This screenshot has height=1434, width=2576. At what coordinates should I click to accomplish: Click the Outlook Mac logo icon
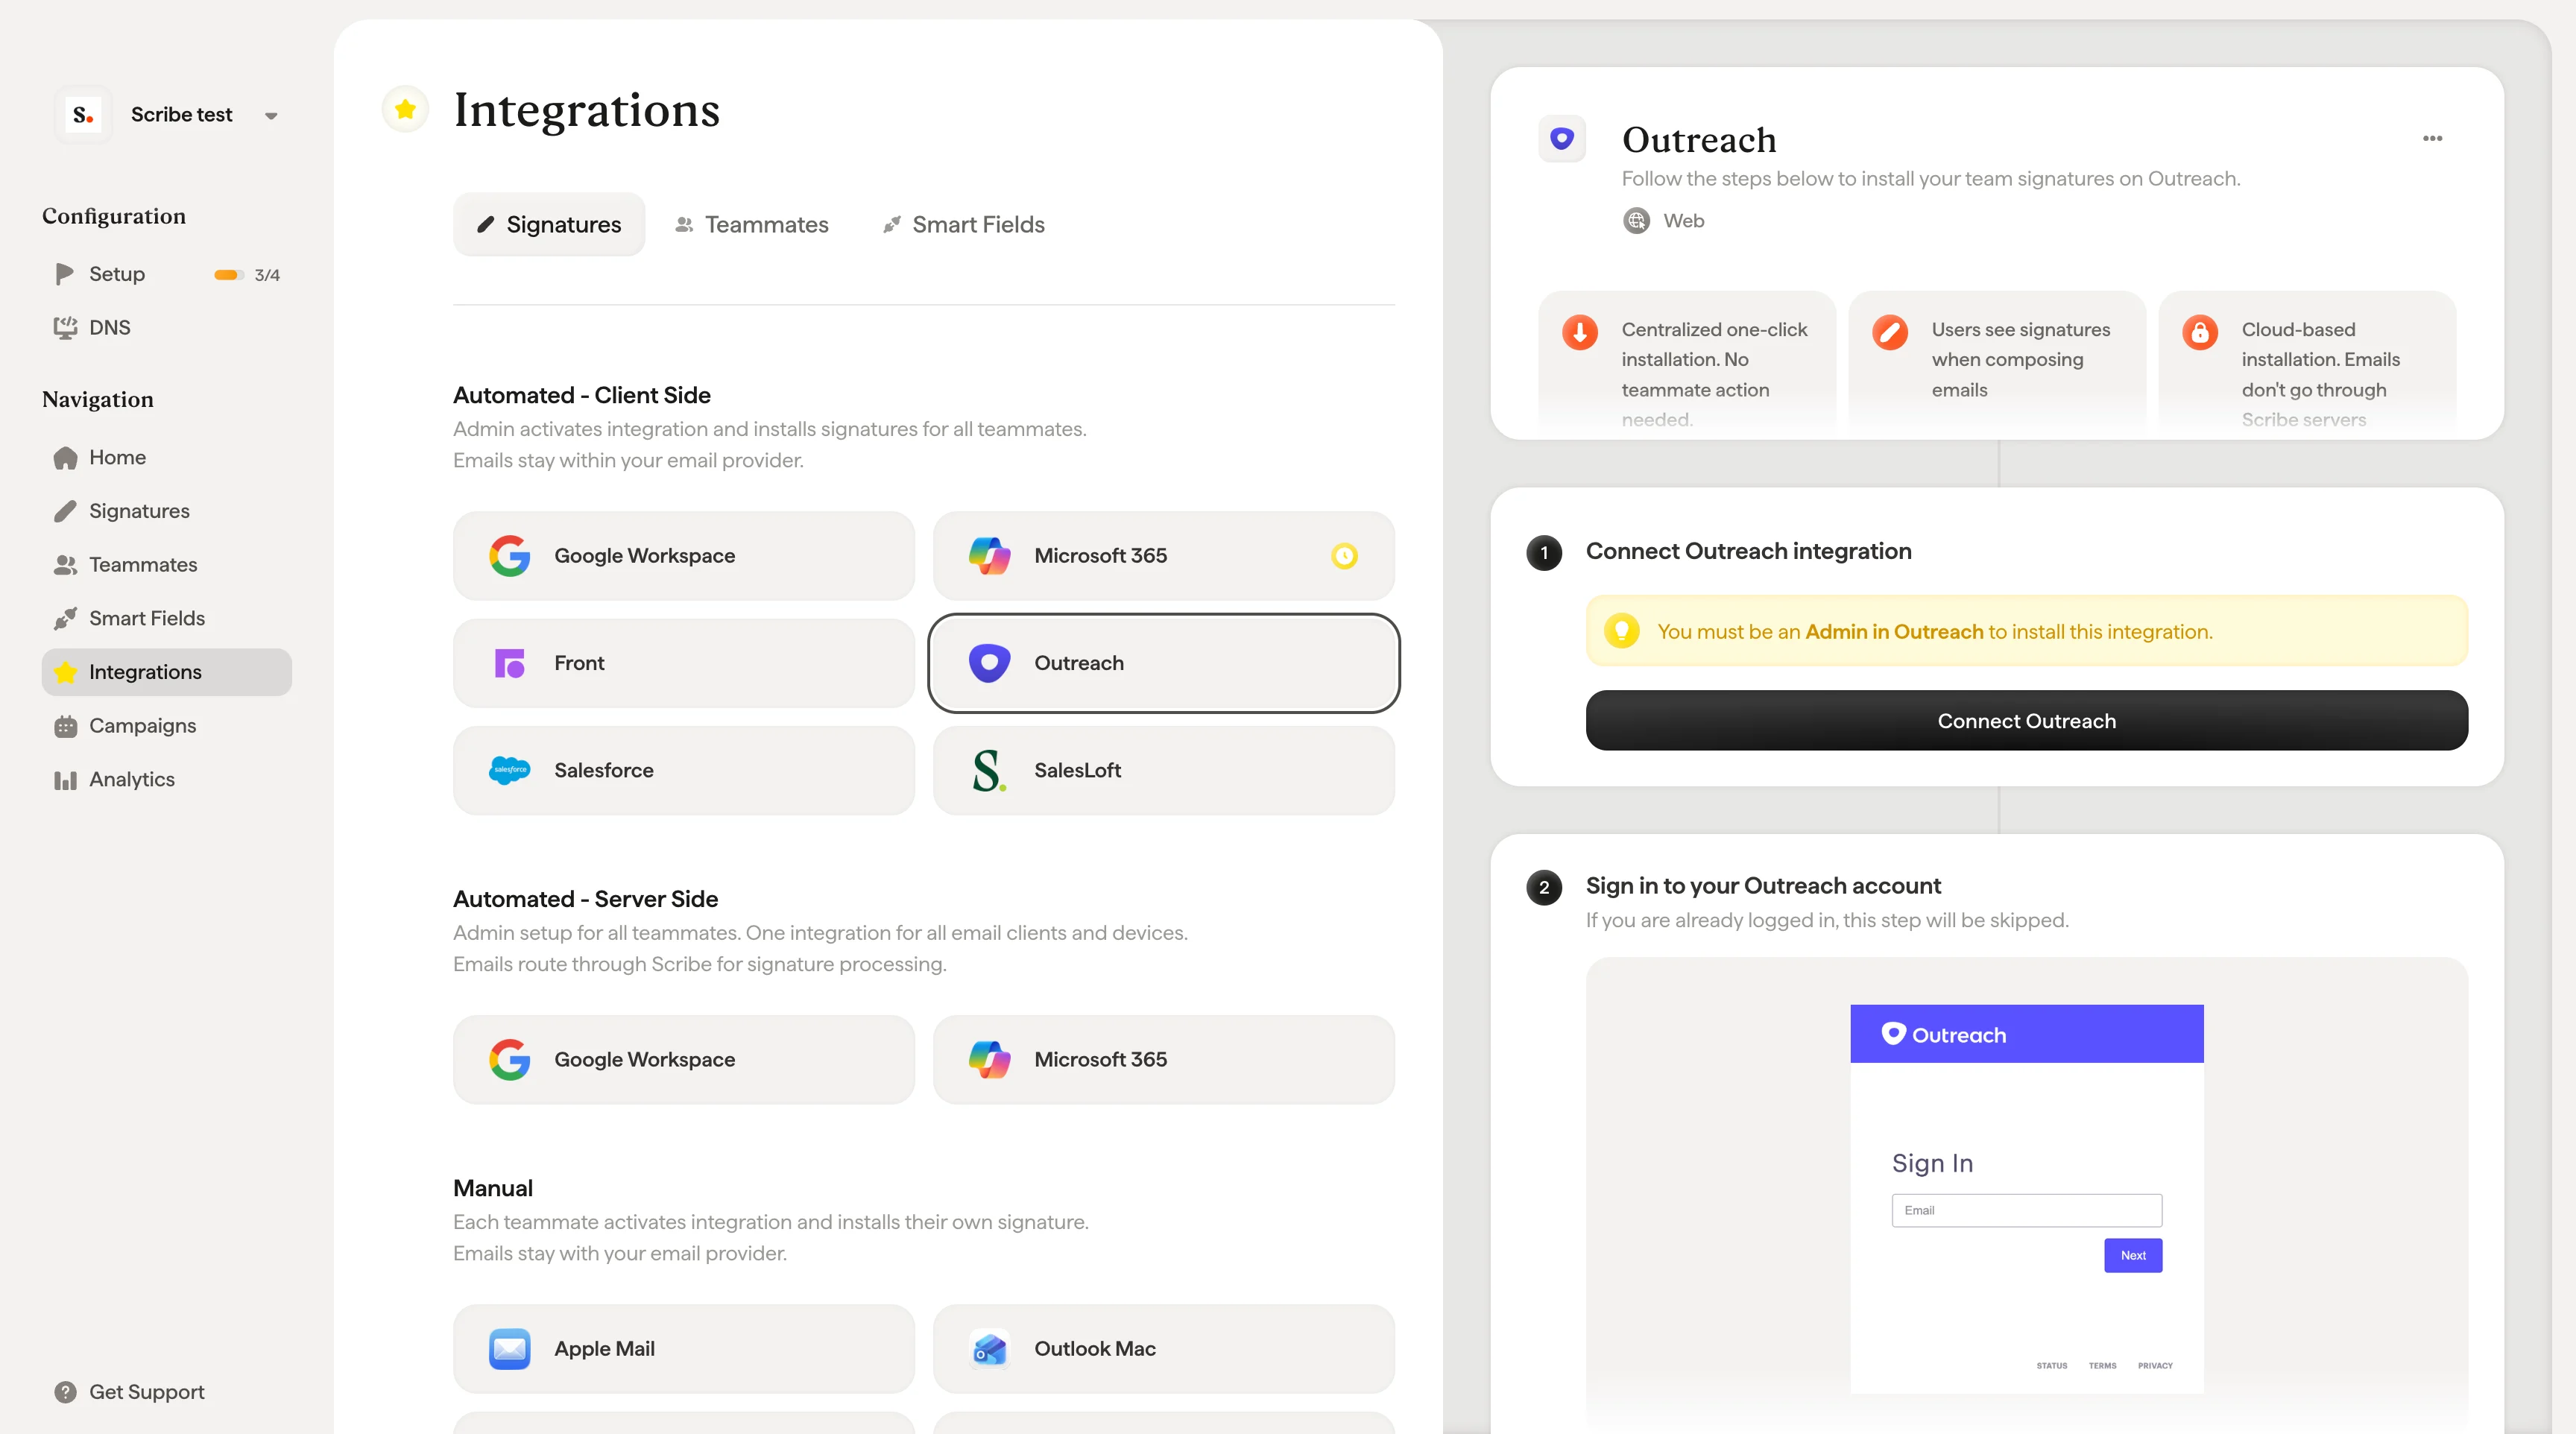point(989,1349)
